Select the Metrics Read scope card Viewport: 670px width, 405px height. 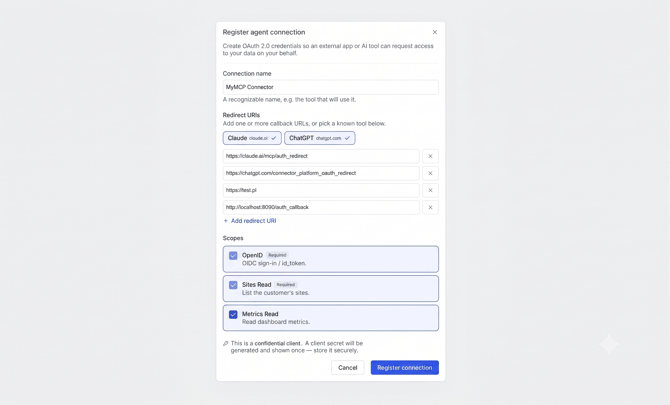tap(330, 318)
